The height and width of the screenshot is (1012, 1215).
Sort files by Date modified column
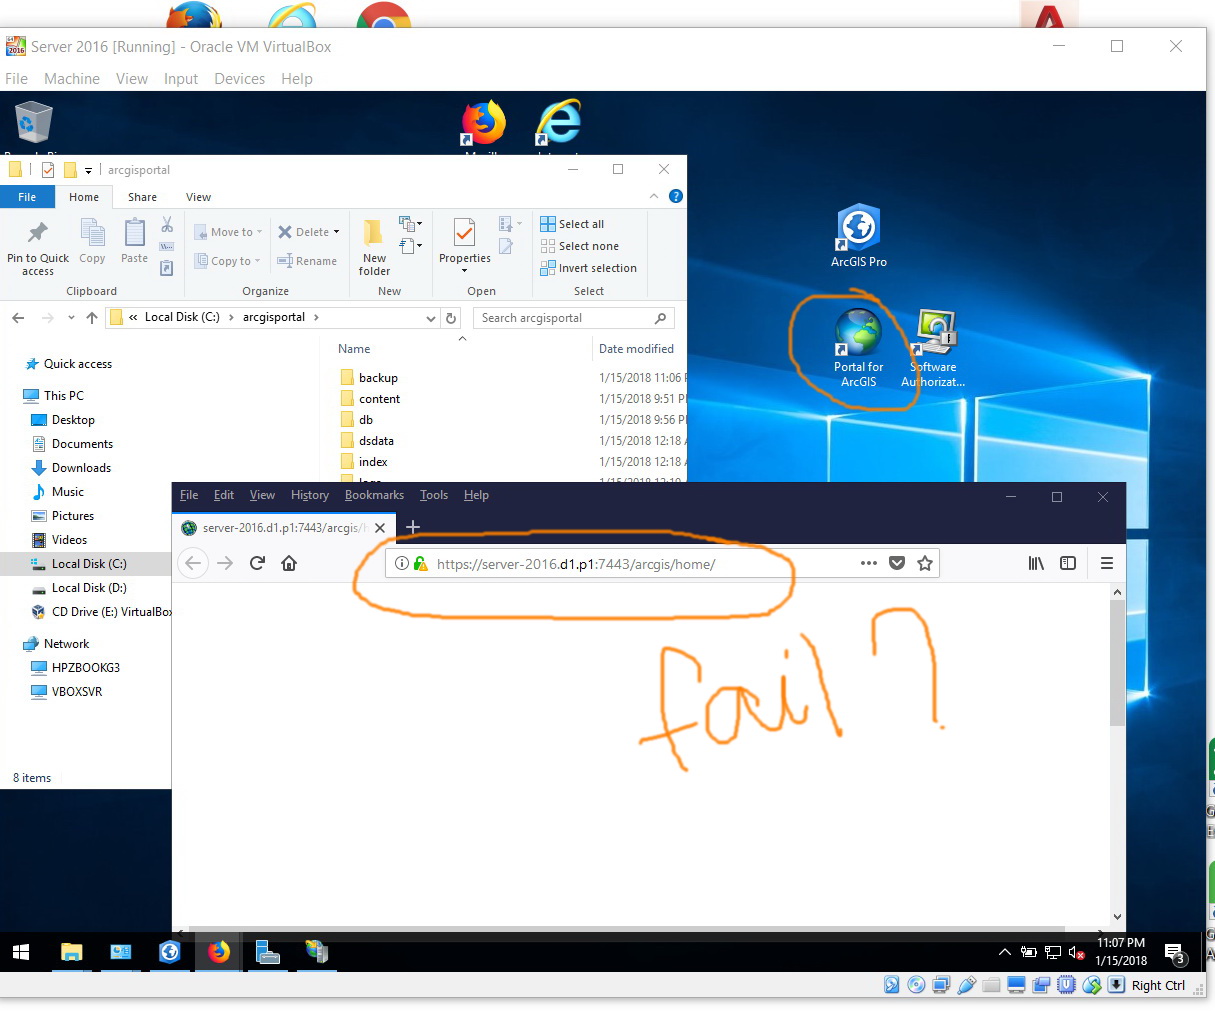point(636,349)
